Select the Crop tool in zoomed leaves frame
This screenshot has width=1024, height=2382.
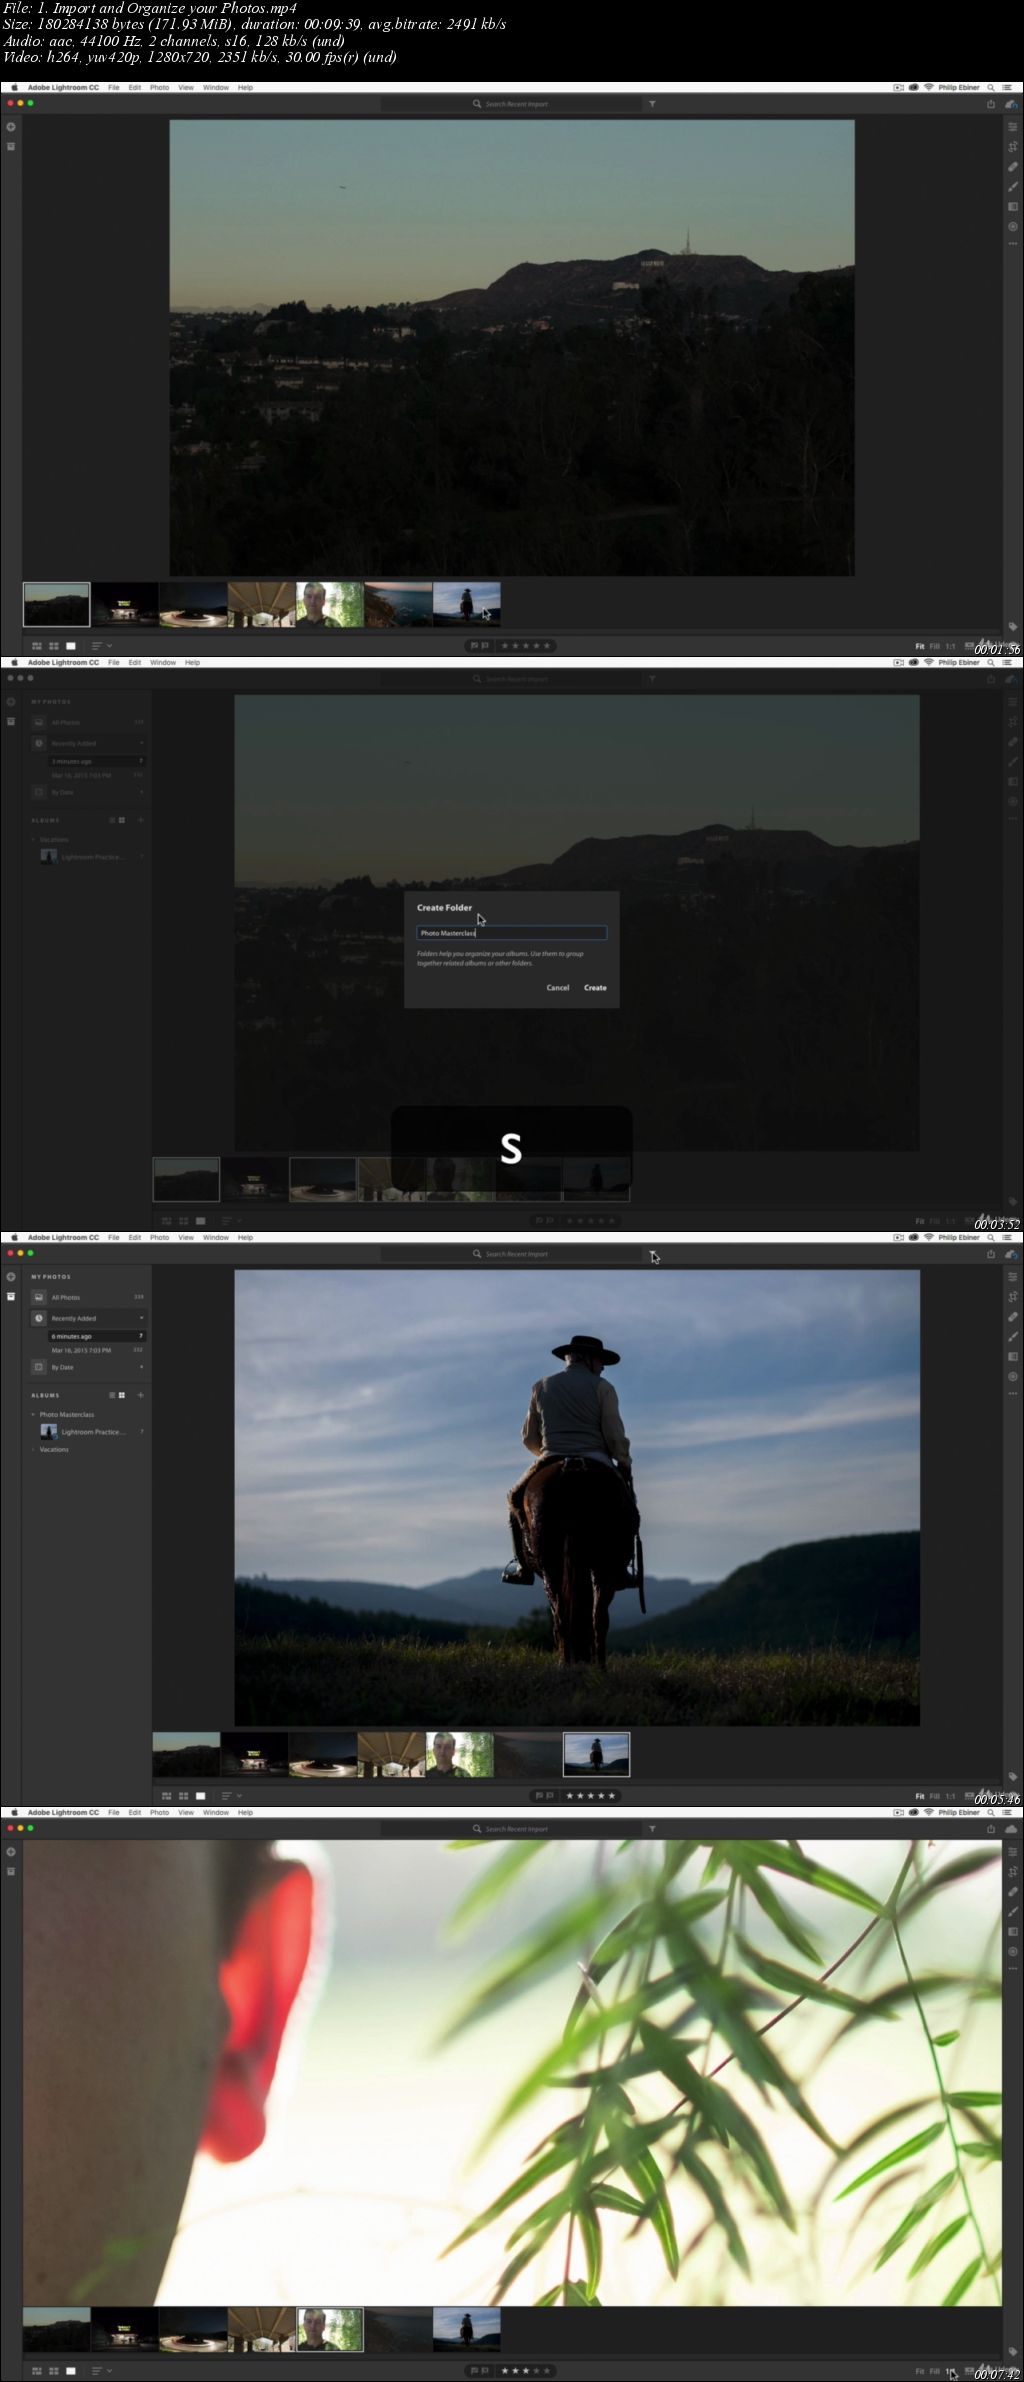coord(1012,1872)
